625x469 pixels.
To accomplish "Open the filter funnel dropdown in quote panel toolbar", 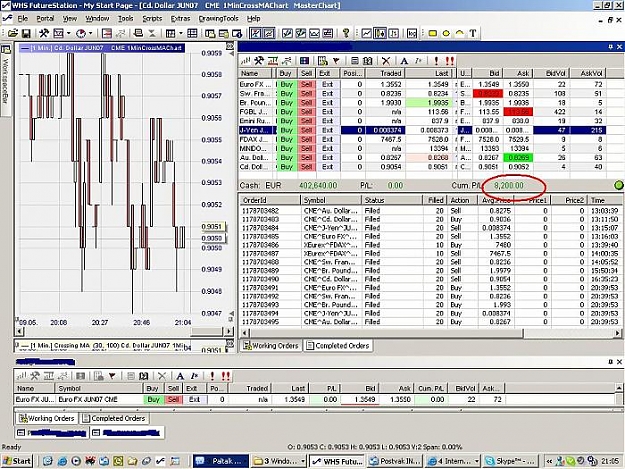I will coord(336,61).
